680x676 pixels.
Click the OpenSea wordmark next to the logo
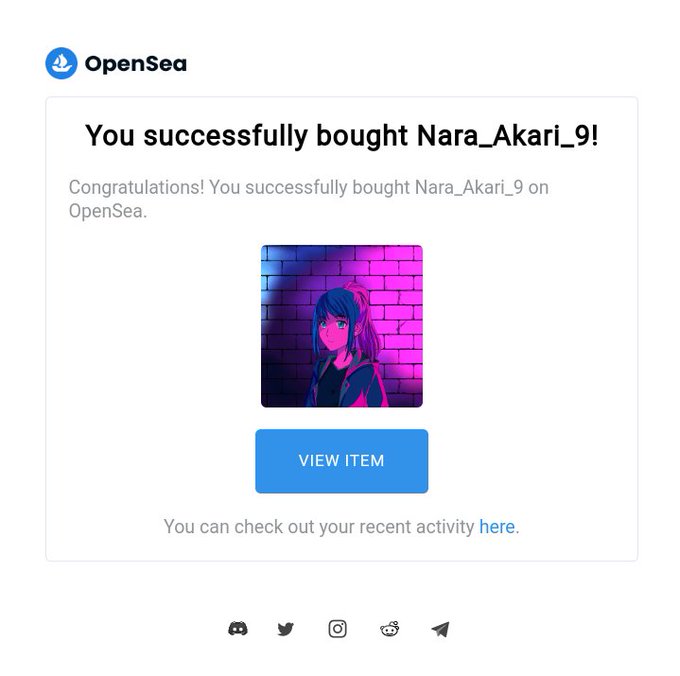coord(136,64)
